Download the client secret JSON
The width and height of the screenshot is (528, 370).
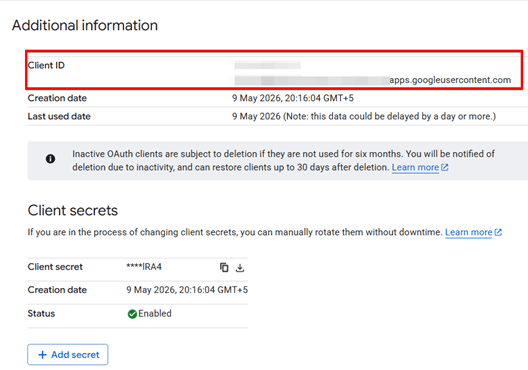click(240, 268)
